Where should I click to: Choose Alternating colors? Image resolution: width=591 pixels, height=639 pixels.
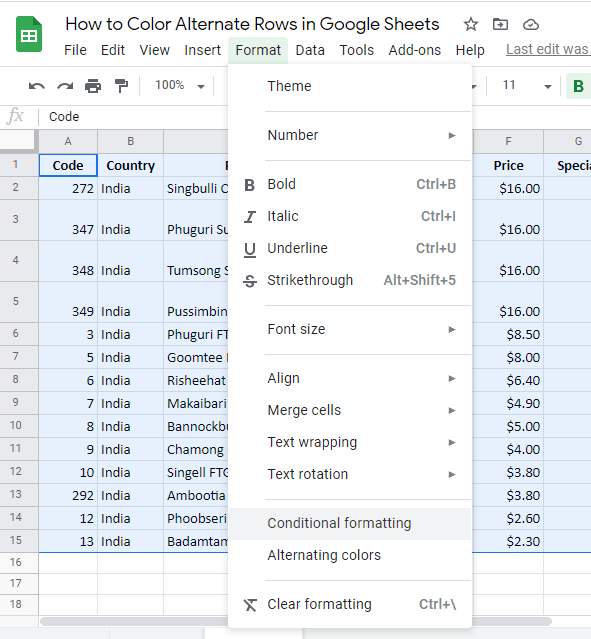[350, 555]
